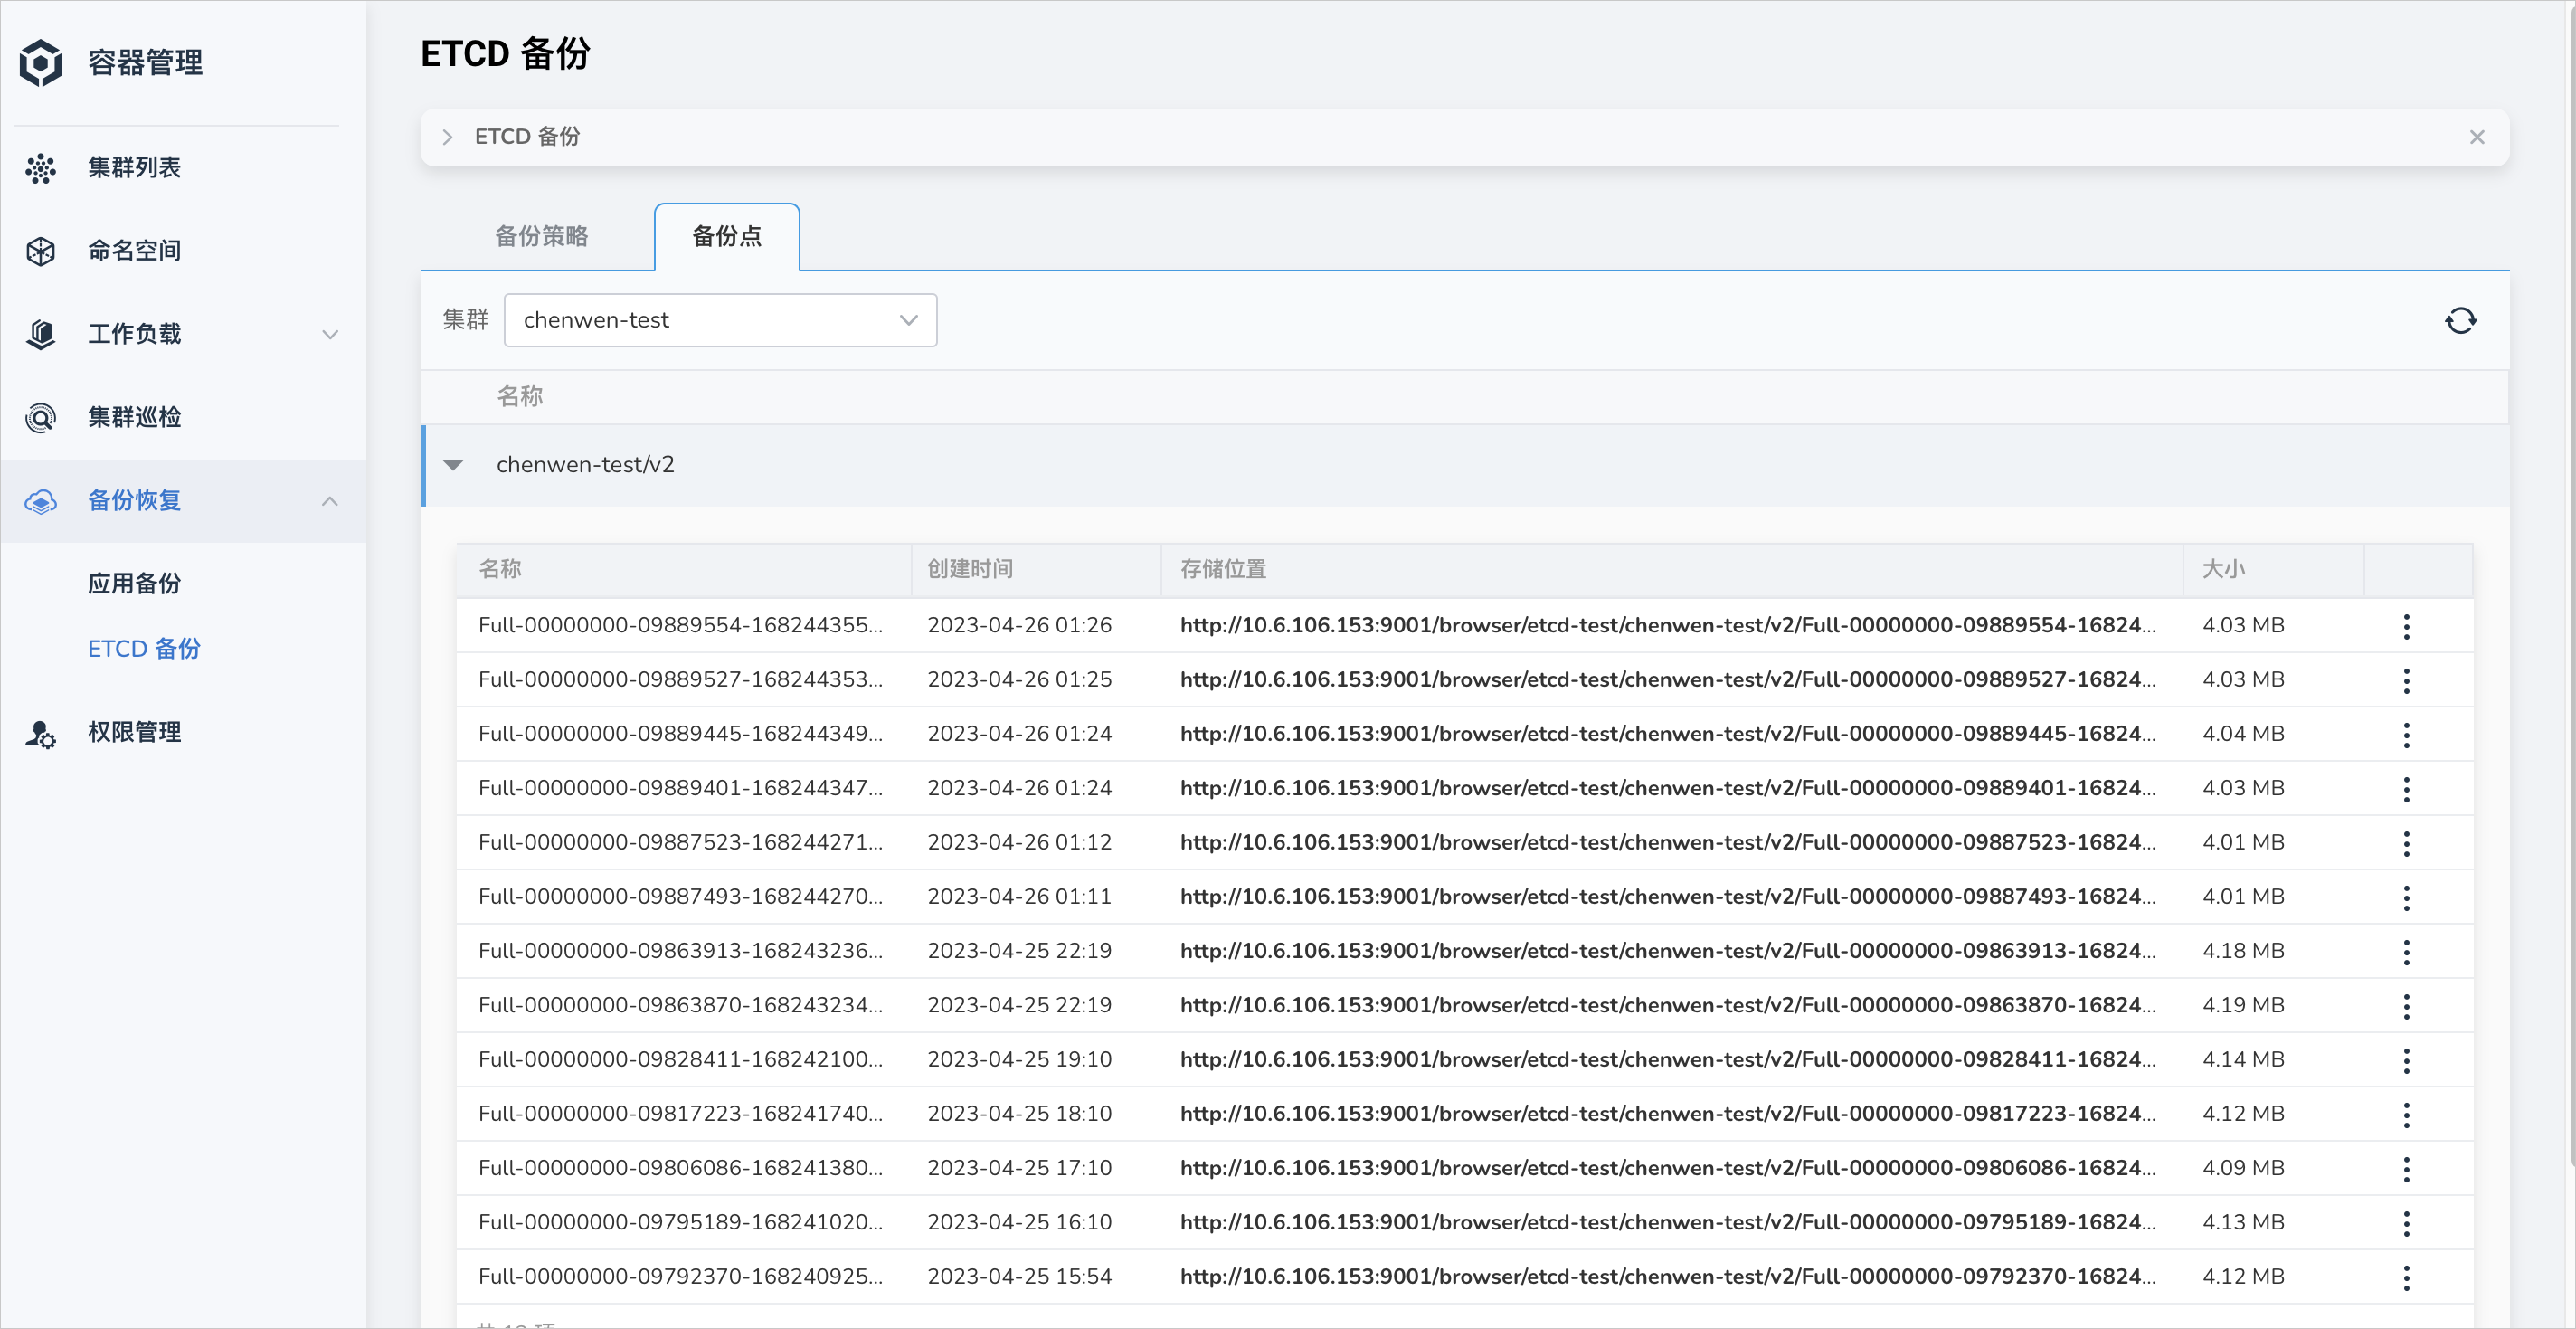Open actions menu for backup 09792370
The height and width of the screenshot is (1329, 2576).
pyautogui.click(x=2406, y=1277)
